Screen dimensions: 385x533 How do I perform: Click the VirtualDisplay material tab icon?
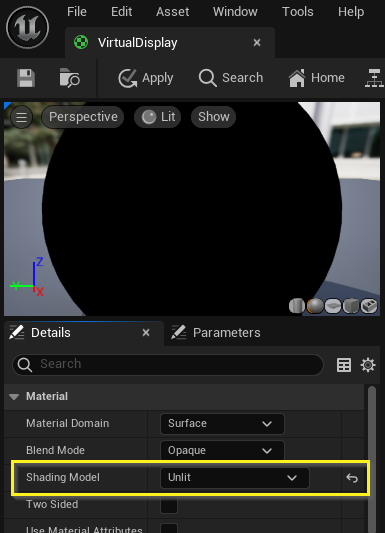pos(81,42)
